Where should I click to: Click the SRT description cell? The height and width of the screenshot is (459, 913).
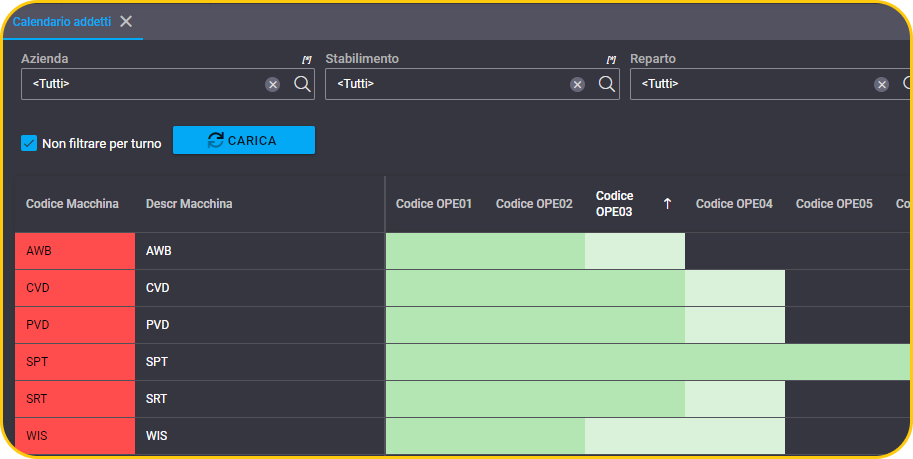(260, 399)
